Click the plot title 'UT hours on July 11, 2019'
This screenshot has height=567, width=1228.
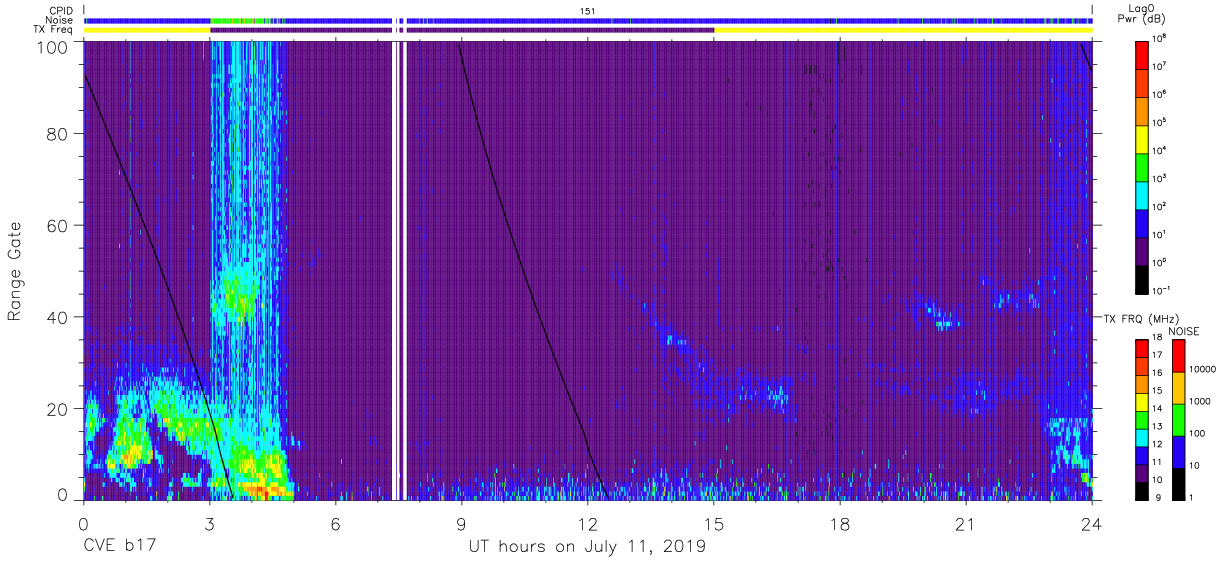pos(587,547)
